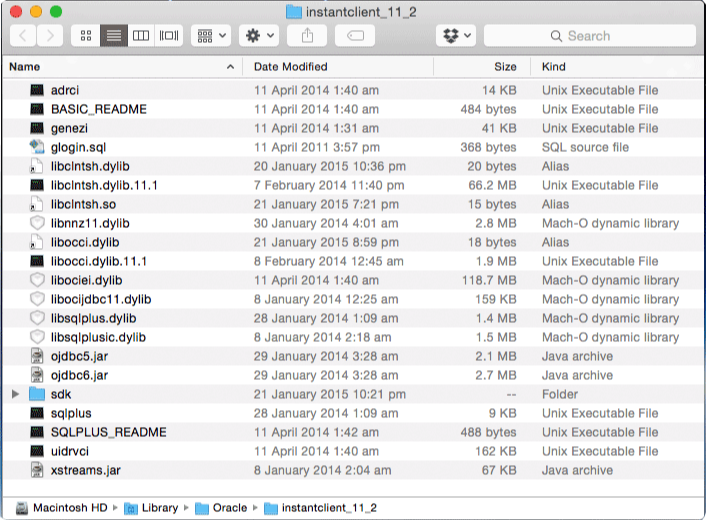The height and width of the screenshot is (520, 706).
Task: Go forward to next folder
Action: pyautogui.click(x=50, y=36)
